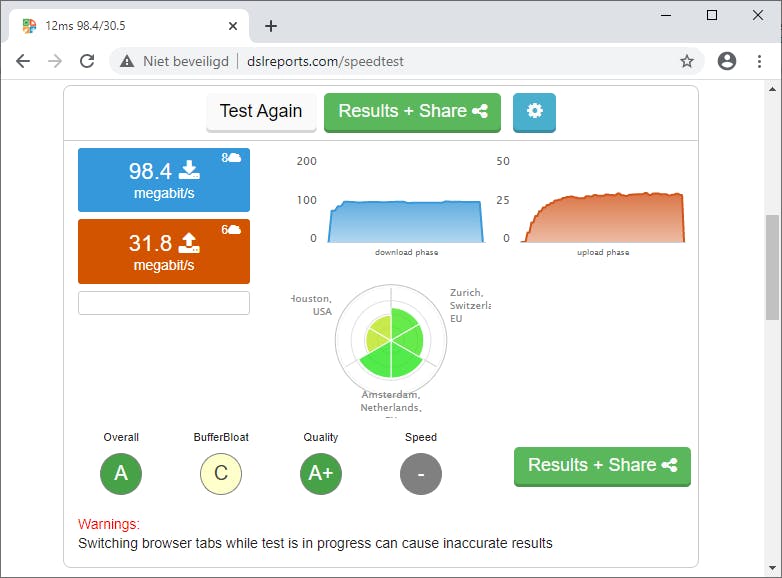This screenshot has height=578, width=782.
Task: Click the Quality label text
Action: [321, 437]
